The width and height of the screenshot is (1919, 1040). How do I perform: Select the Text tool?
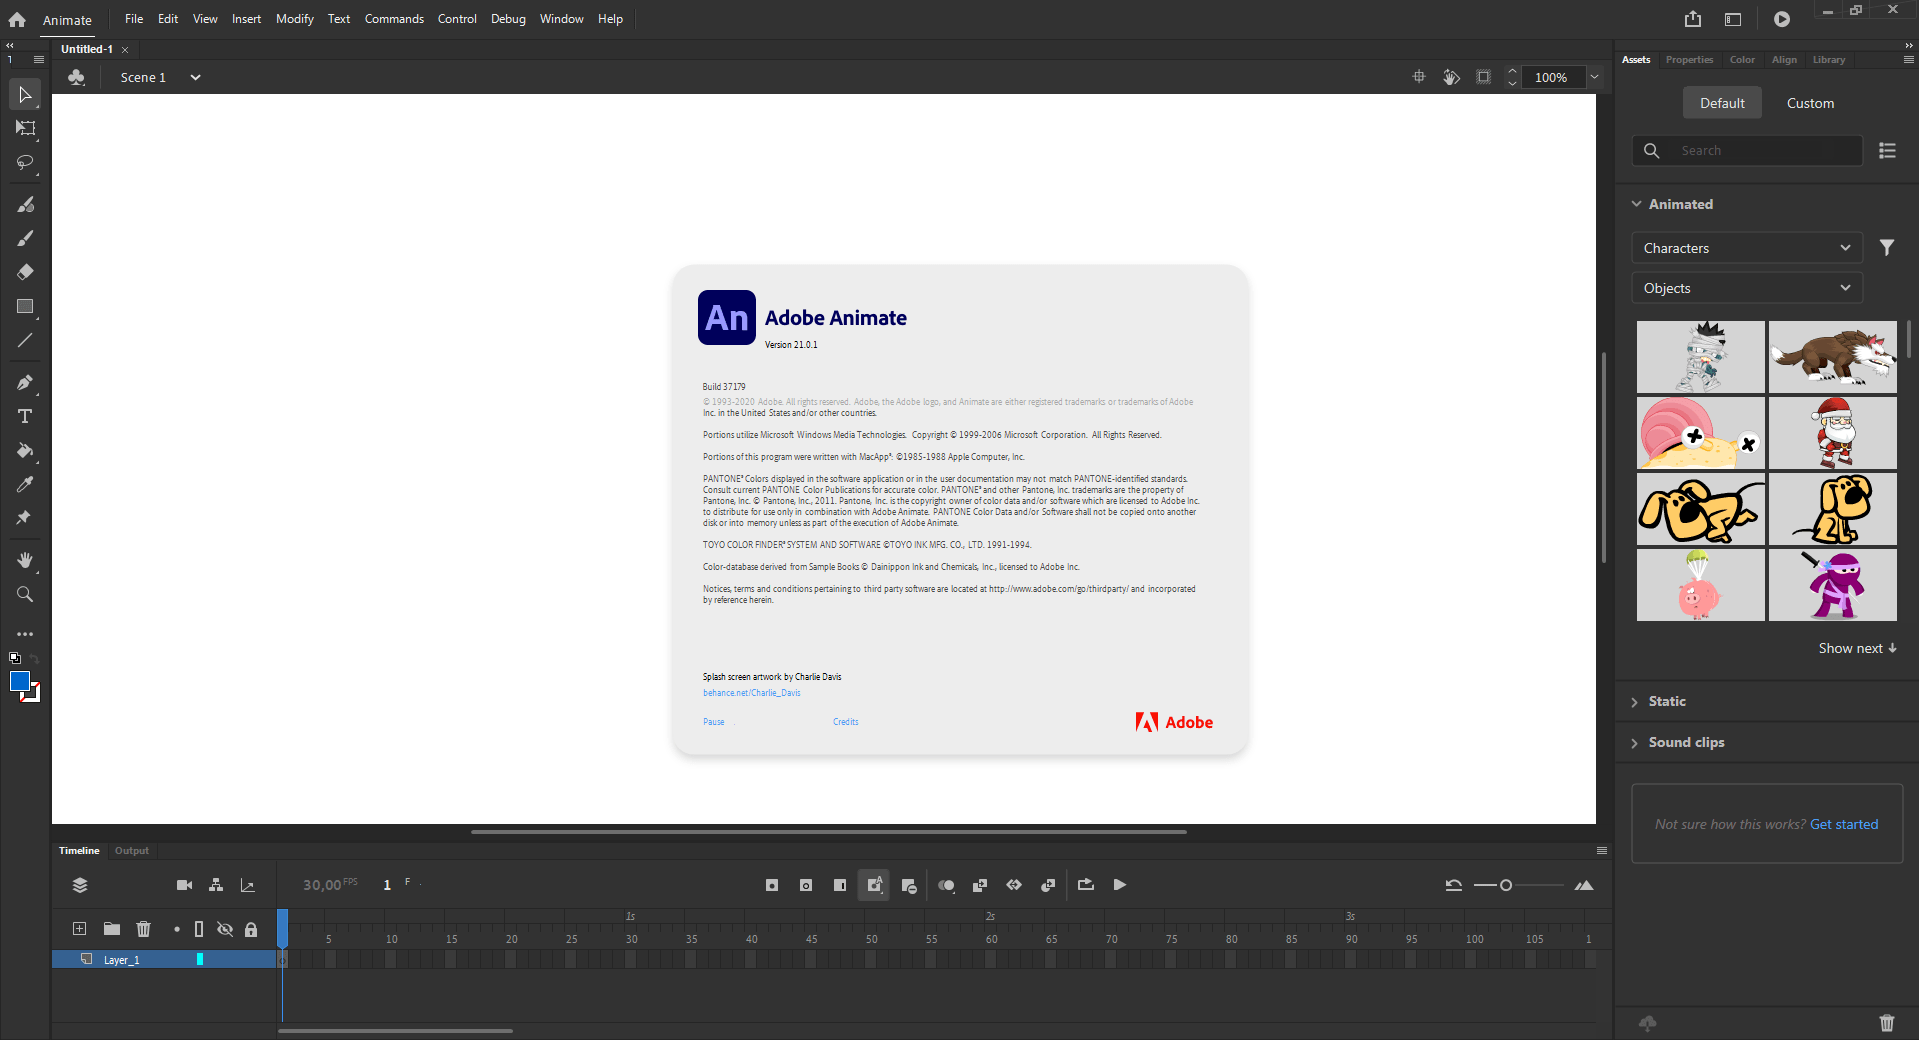coord(25,416)
